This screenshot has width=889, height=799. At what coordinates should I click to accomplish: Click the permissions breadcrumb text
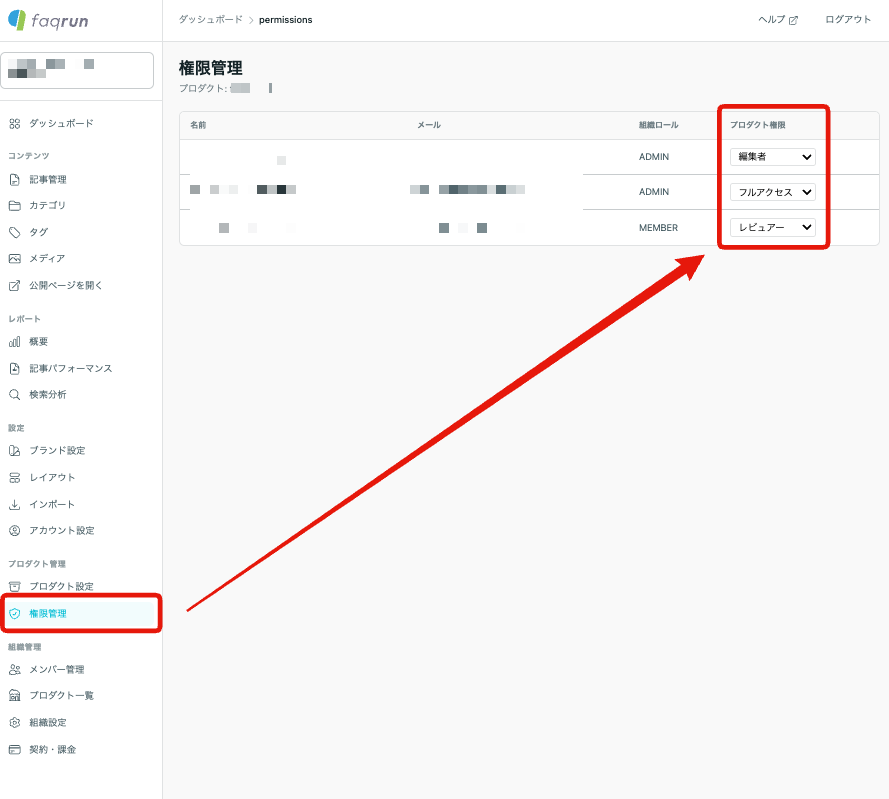[x=286, y=20]
